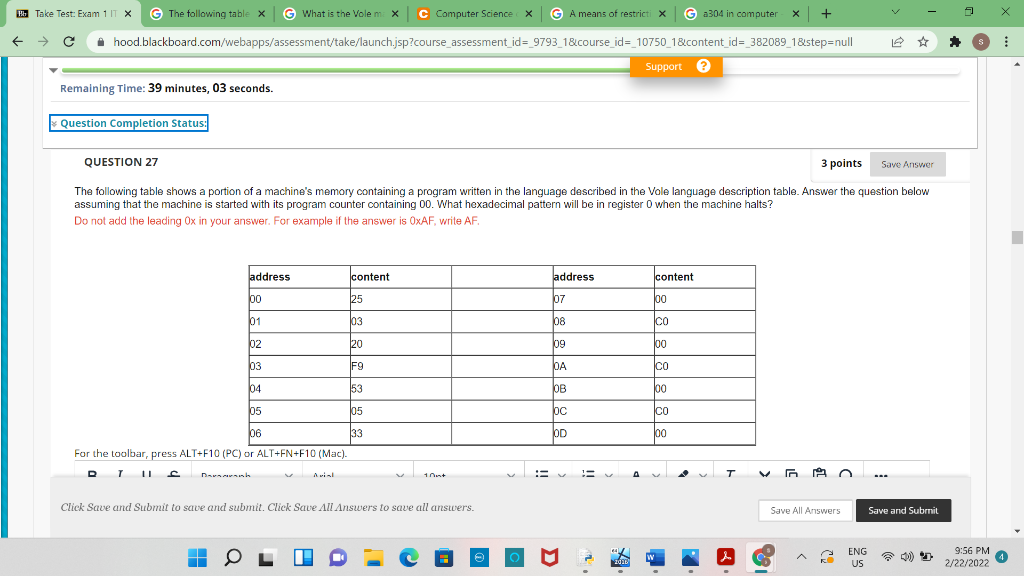Image resolution: width=1024 pixels, height=576 pixels.
Task: Close the 'a304 in computer' tab
Action: tap(796, 14)
